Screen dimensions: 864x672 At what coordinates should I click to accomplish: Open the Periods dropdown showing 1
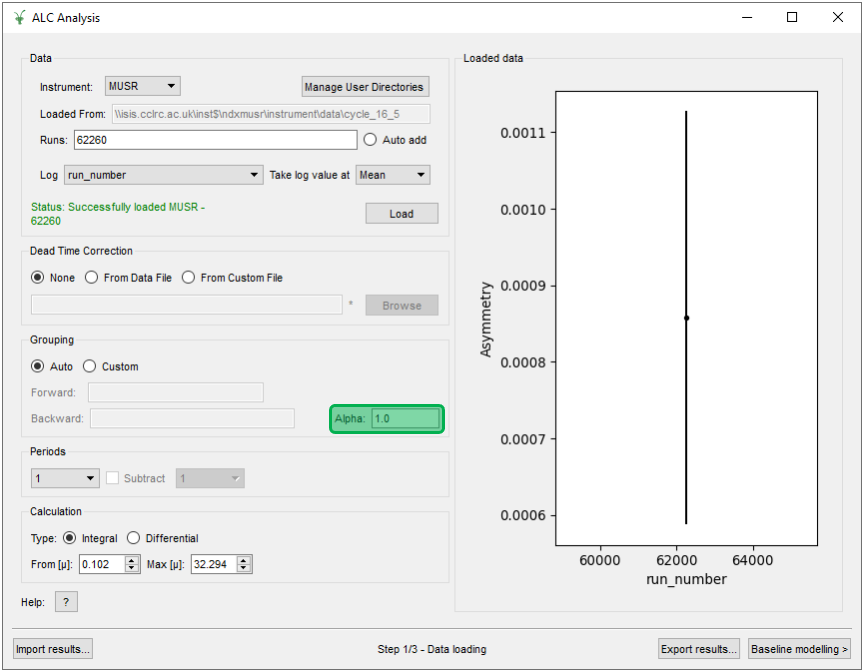(x=65, y=479)
